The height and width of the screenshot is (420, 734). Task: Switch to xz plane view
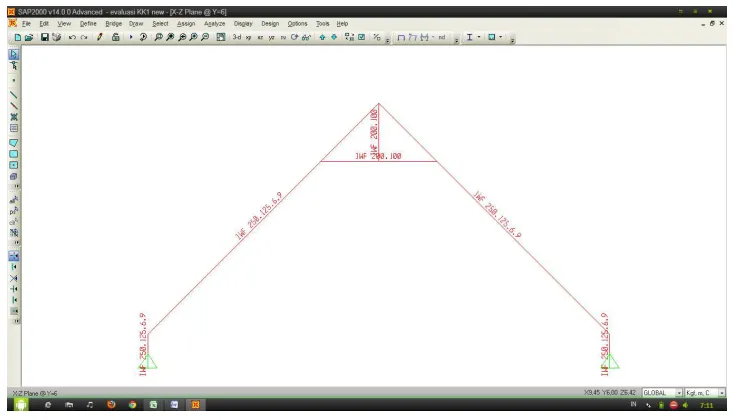click(x=260, y=37)
